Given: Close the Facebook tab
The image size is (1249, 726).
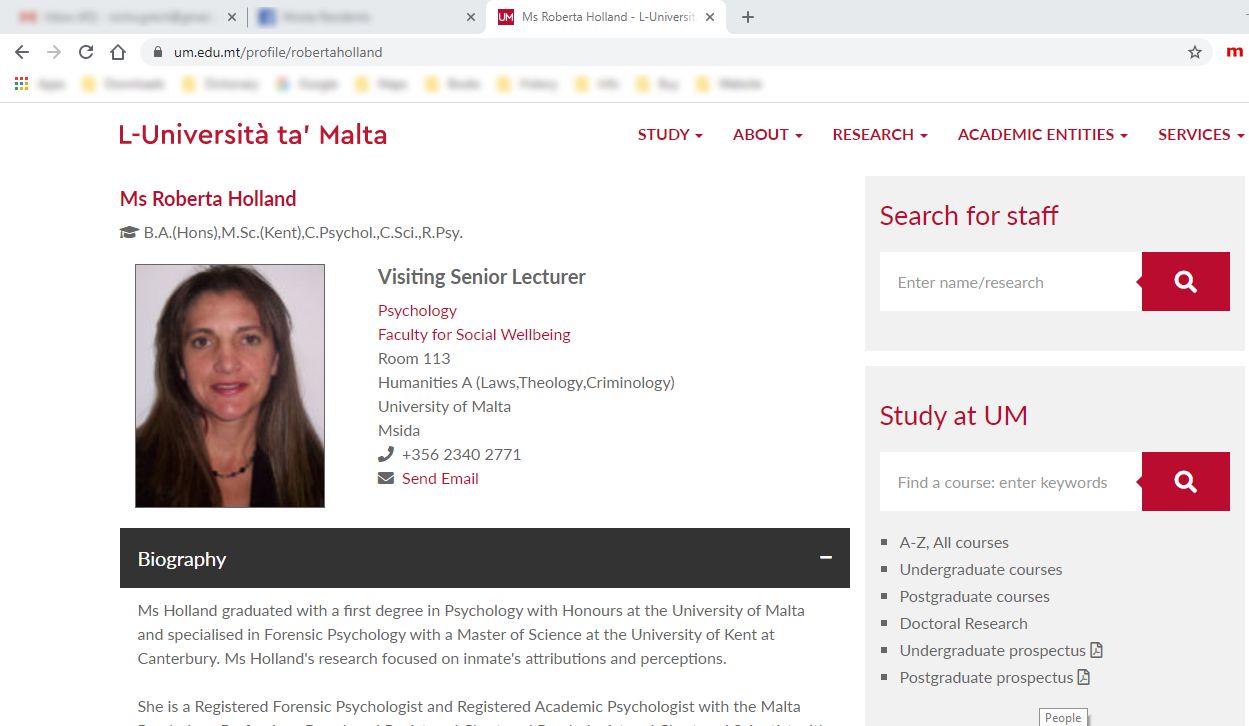Looking at the screenshot, I should 470,17.
